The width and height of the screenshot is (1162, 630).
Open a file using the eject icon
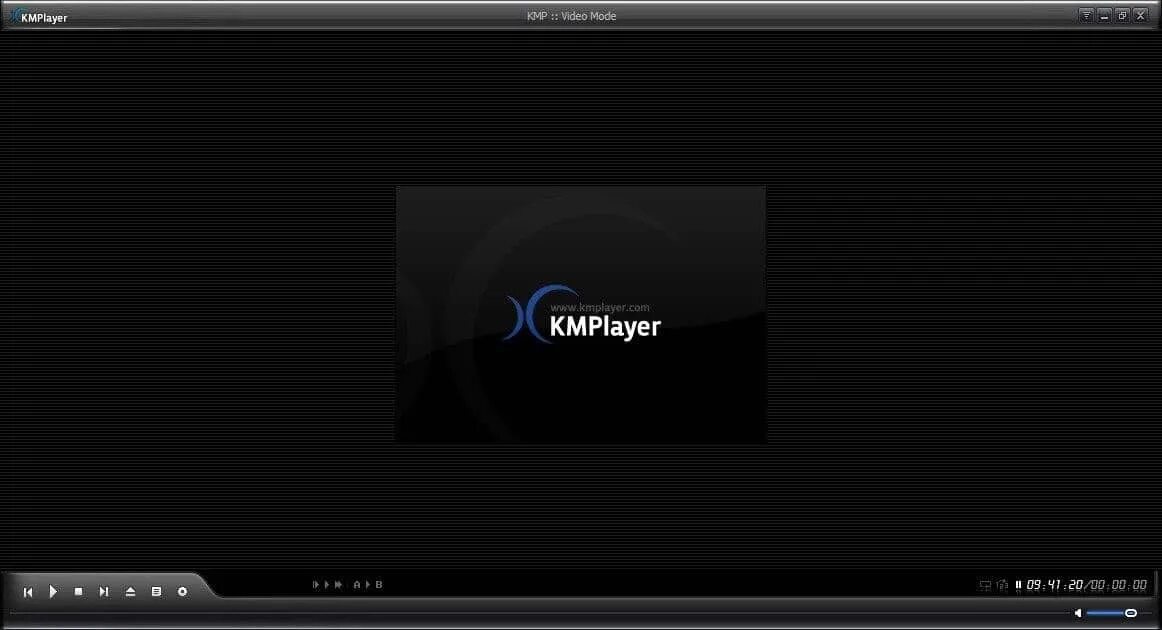[x=130, y=591]
